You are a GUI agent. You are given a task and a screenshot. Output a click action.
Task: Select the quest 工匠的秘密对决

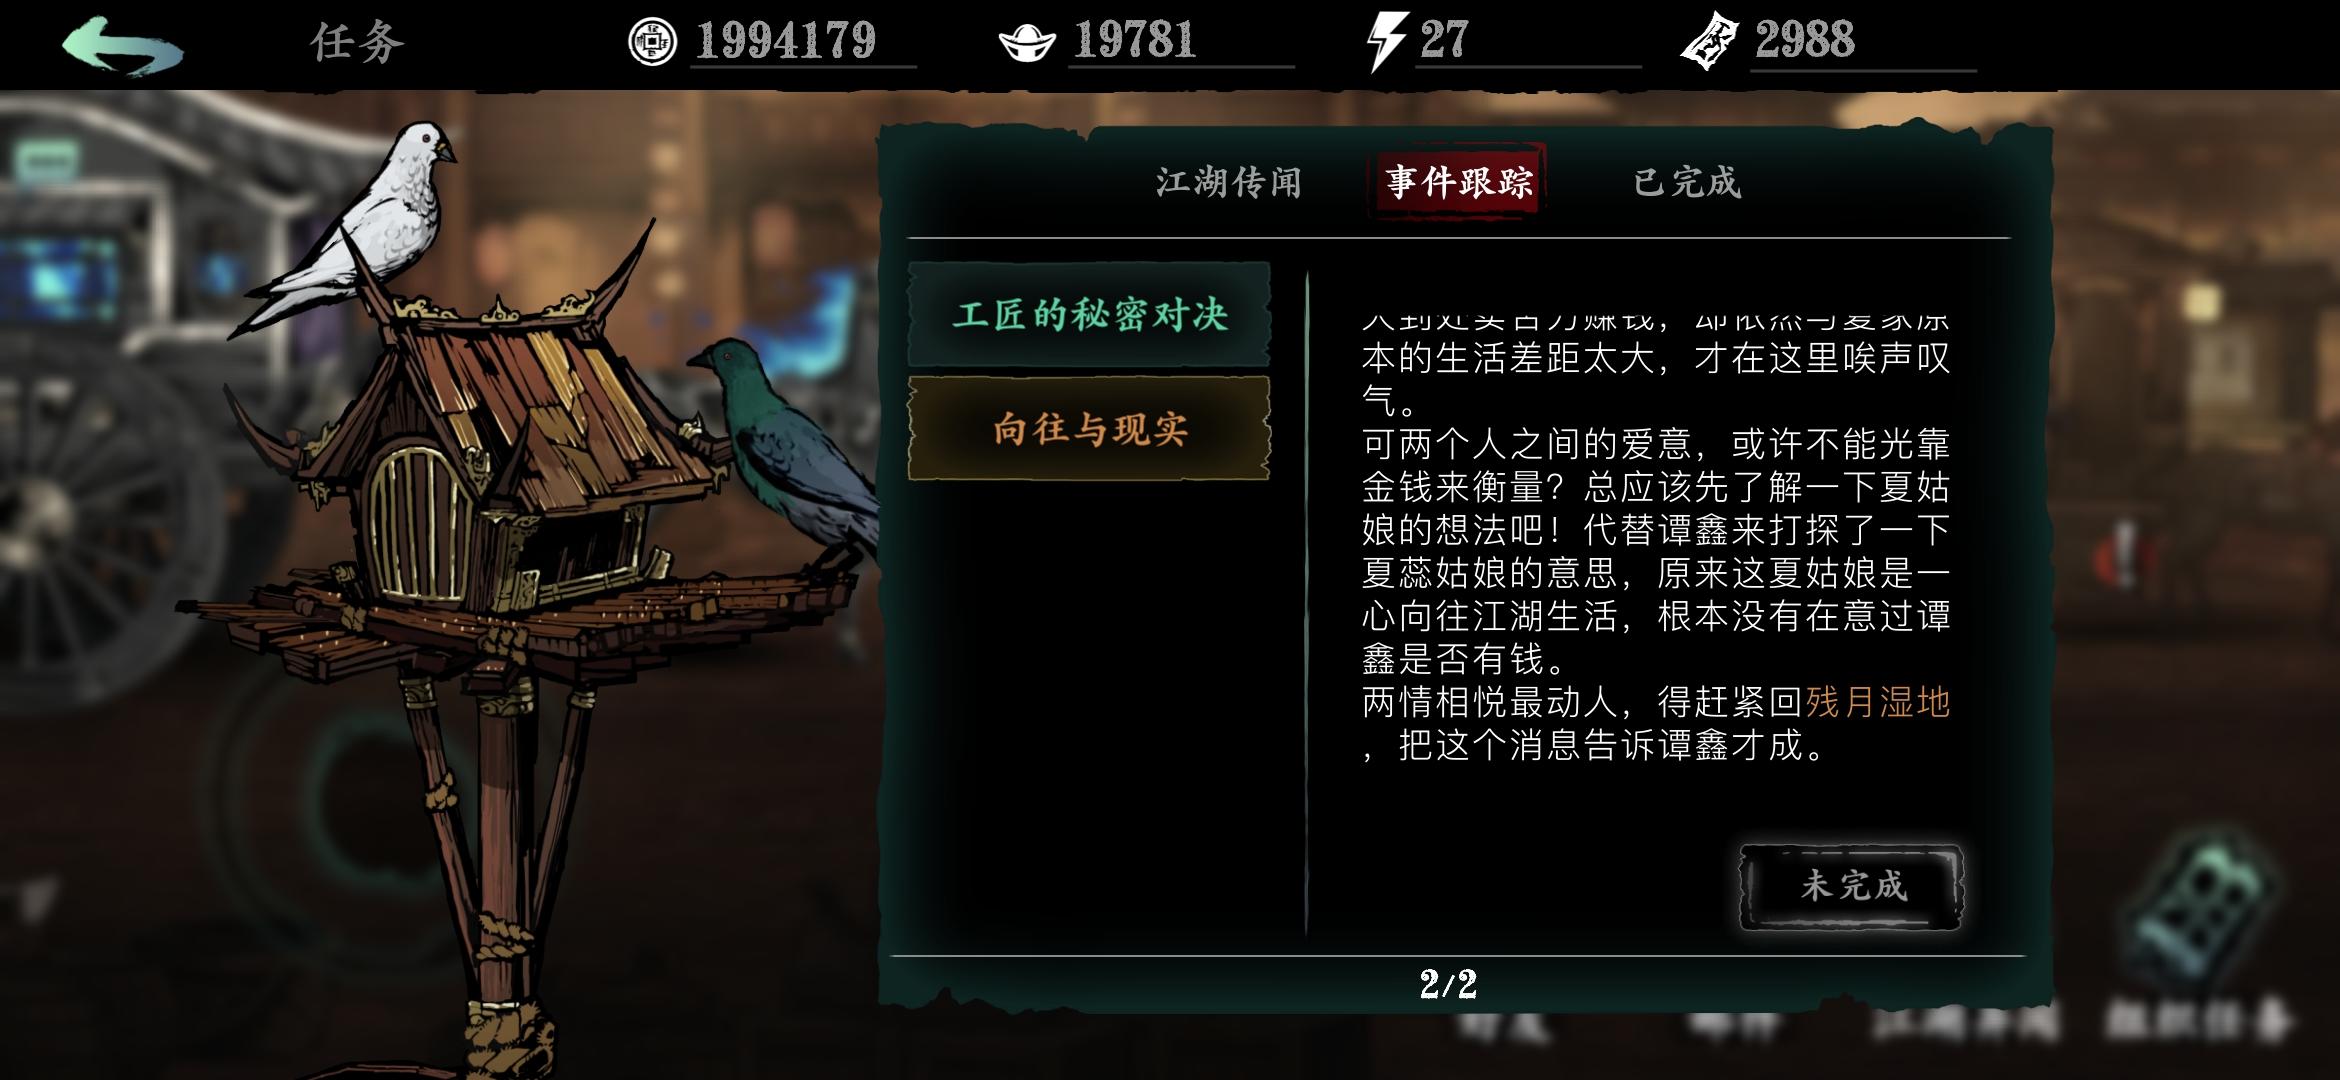click(1089, 315)
